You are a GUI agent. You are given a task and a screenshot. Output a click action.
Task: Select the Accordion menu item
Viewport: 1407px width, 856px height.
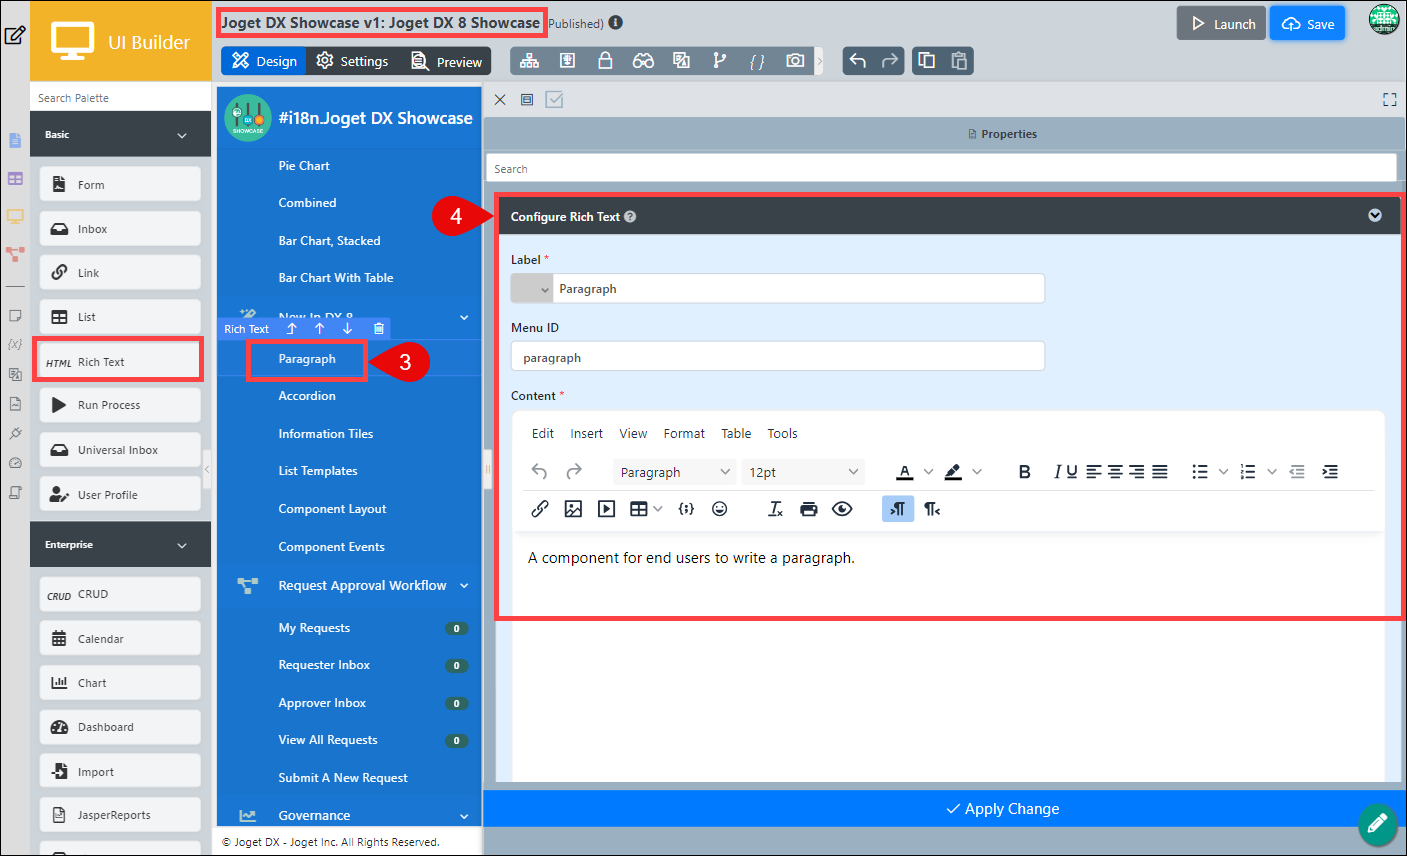click(307, 396)
